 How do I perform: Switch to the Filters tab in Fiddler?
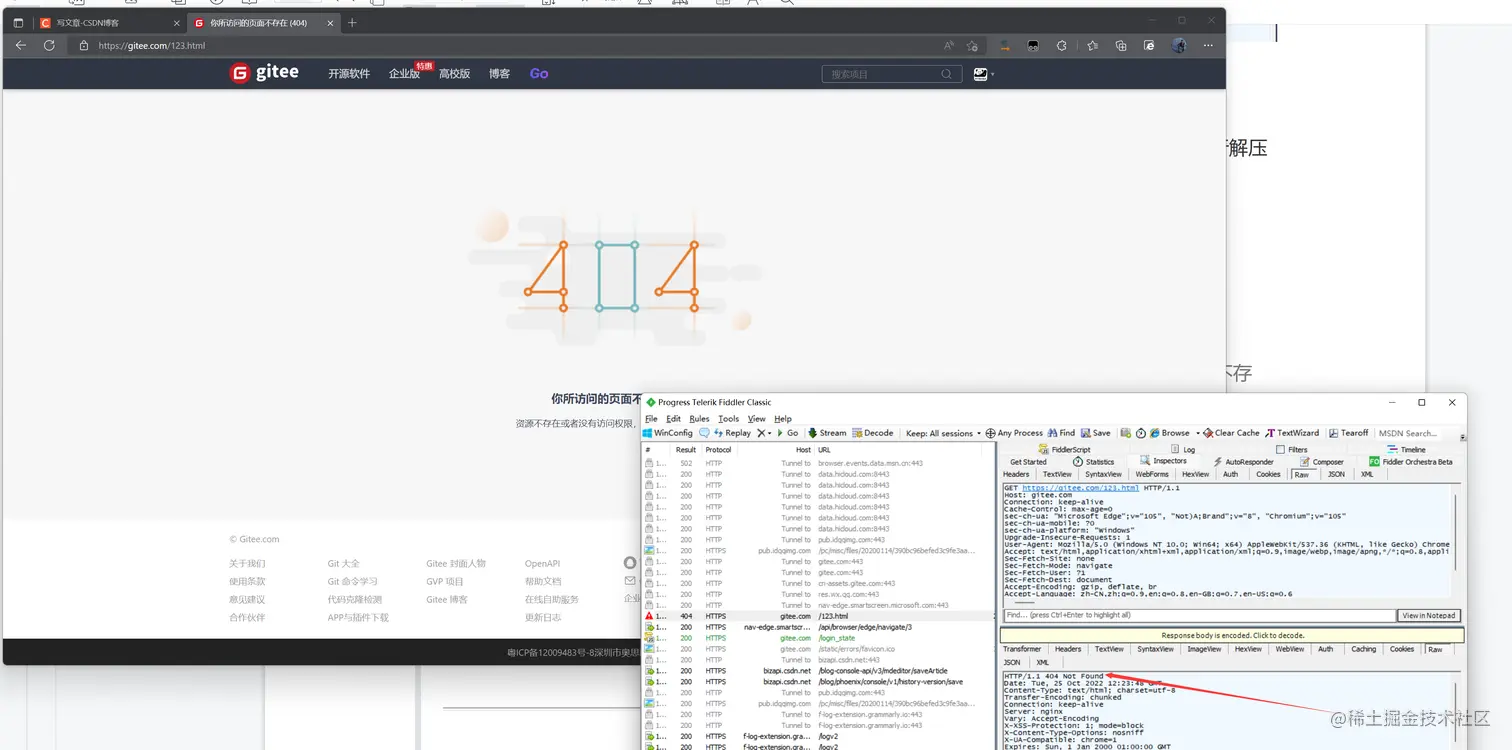[1291, 450]
